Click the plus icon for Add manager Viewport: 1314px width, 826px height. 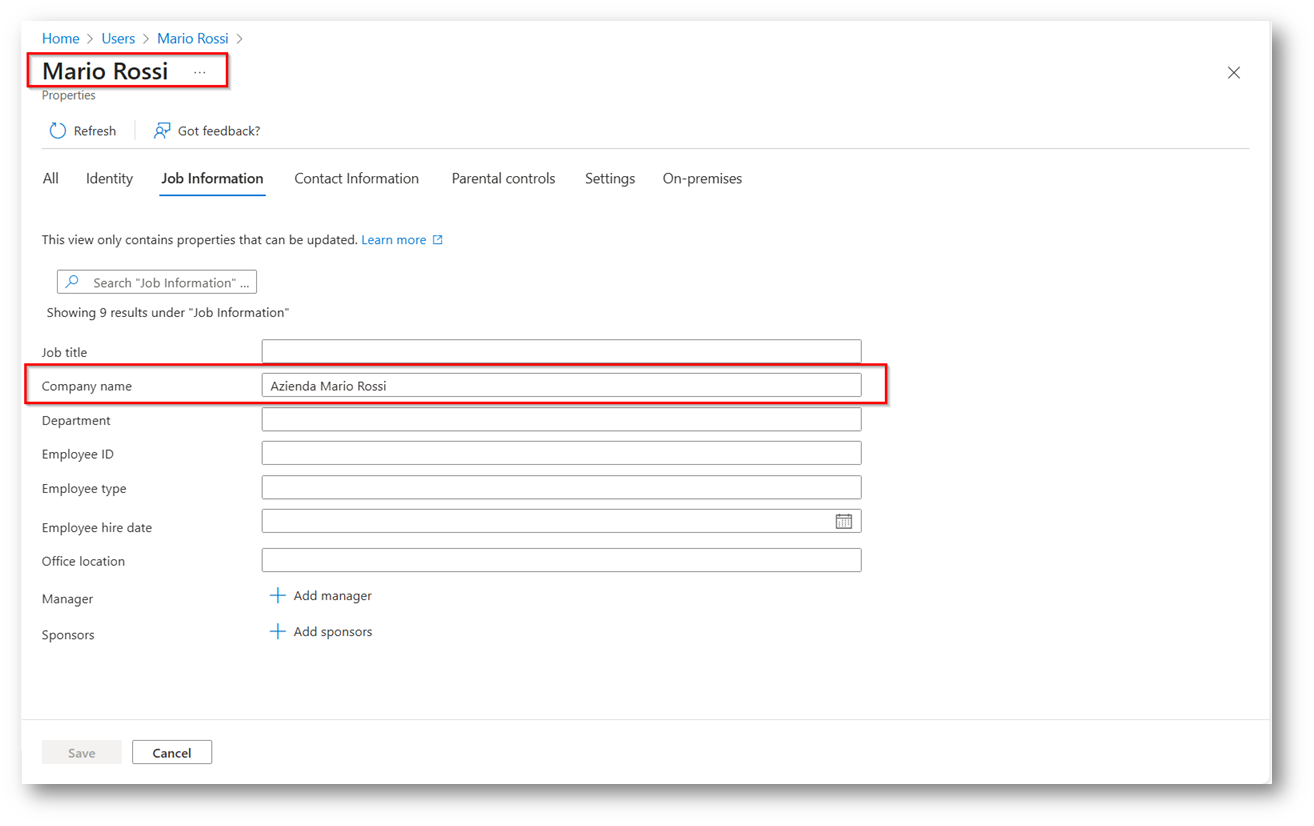coord(278,596)
